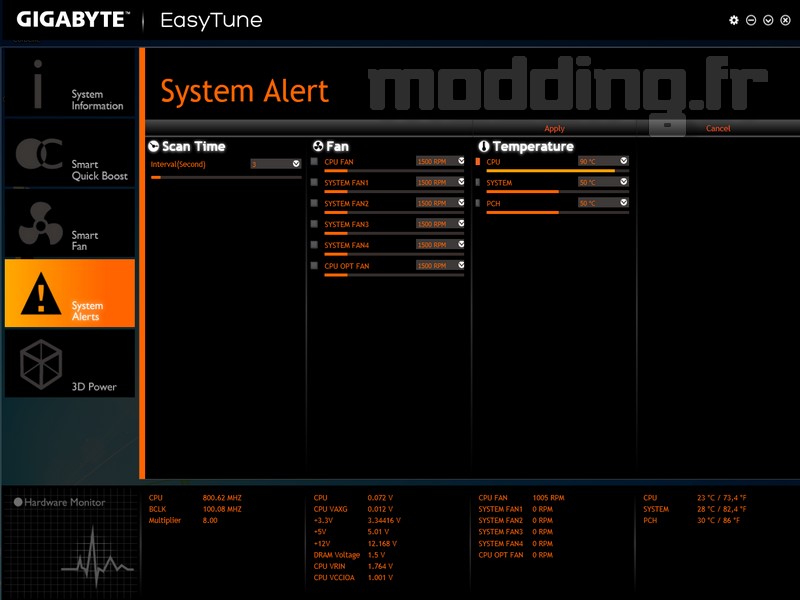Screen dimensions: 800x600
Task: Tick the CPU OPT FAN checkbox
Action: 314,265
